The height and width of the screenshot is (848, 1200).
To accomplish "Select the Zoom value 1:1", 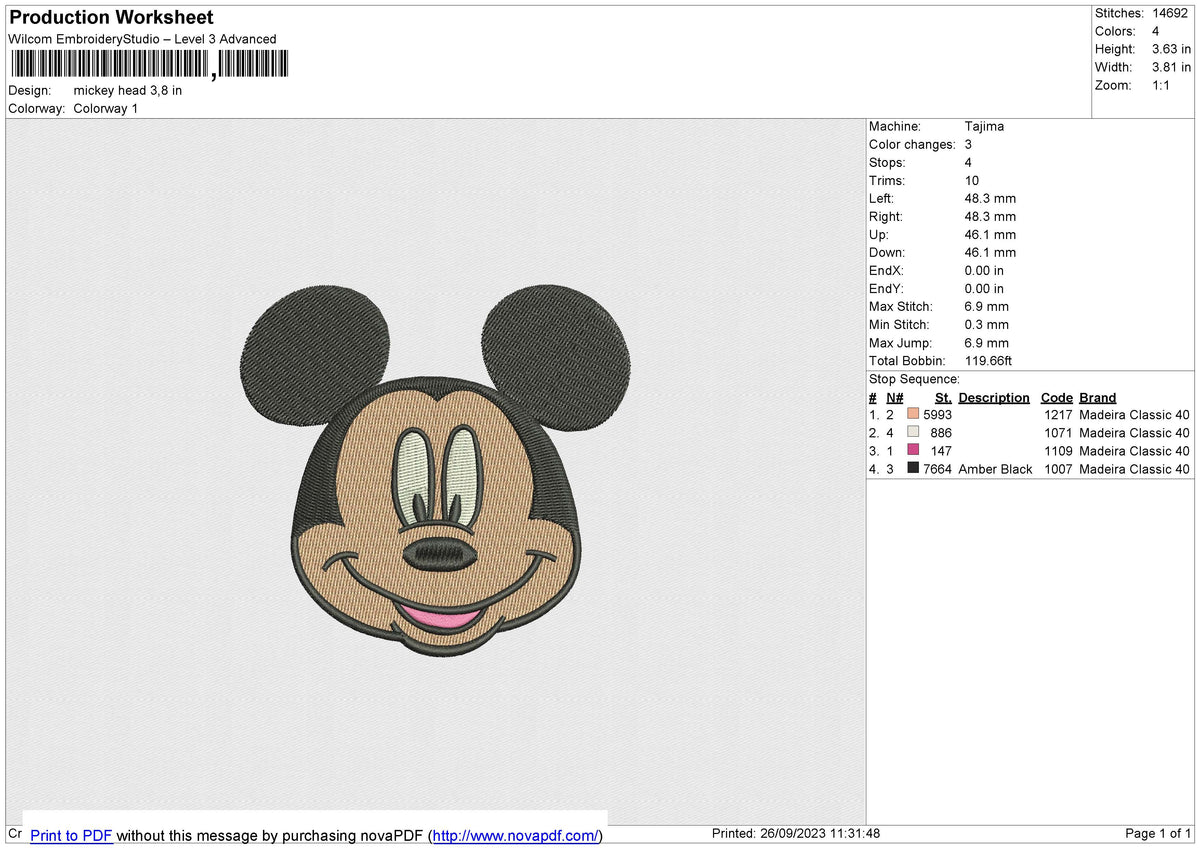I will [1161, 85].
